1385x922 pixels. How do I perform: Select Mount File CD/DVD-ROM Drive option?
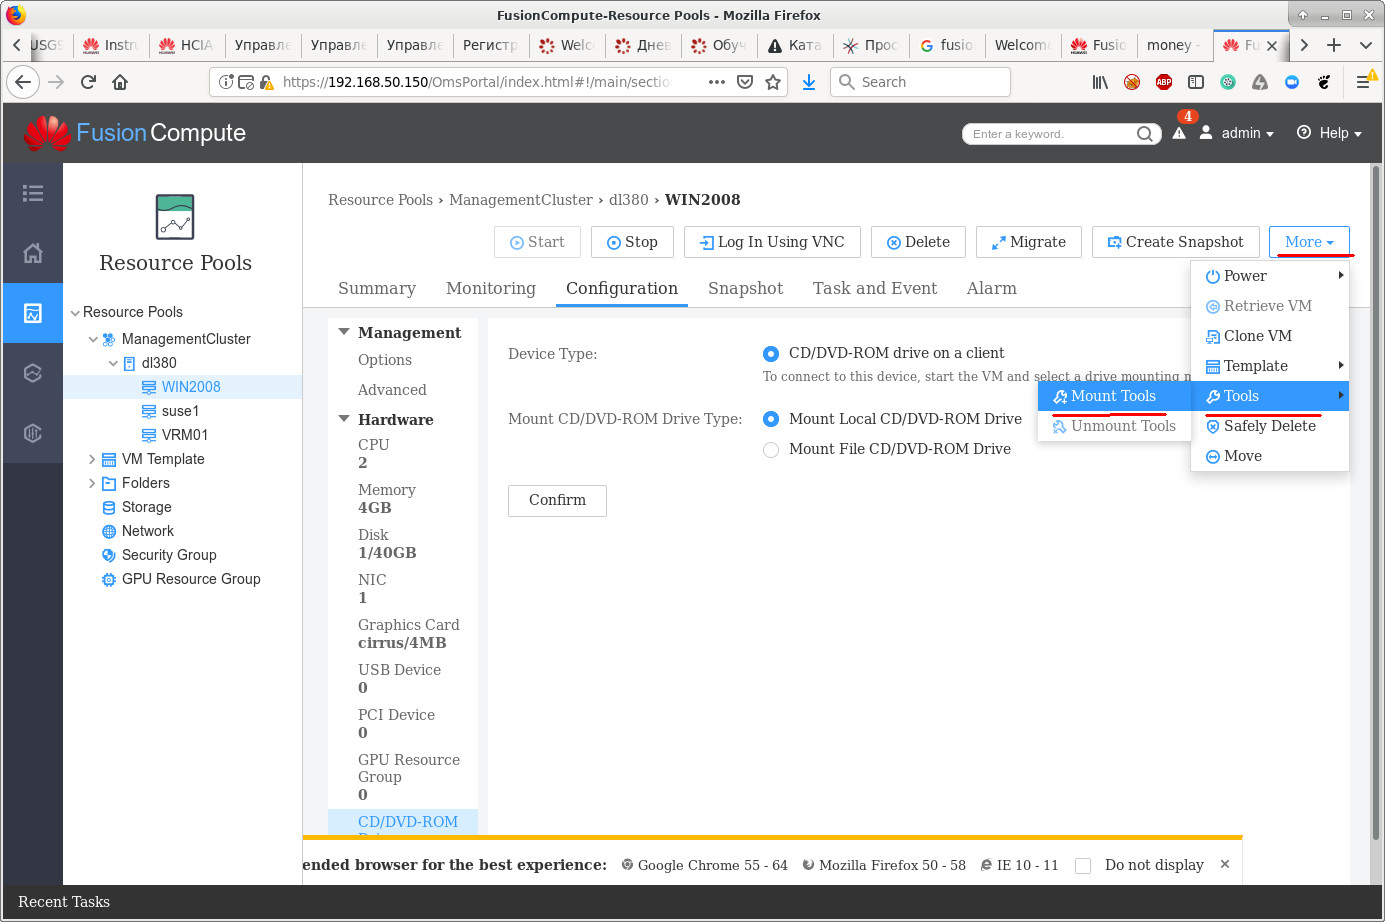point(771,450)
